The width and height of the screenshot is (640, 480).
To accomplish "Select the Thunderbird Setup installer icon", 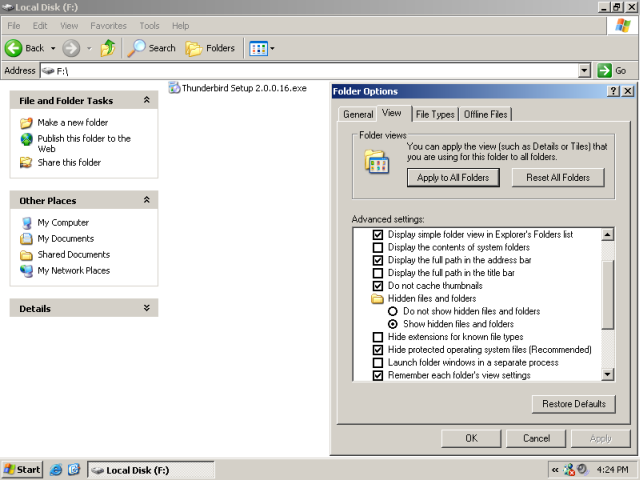I will [x=174, y=88].
